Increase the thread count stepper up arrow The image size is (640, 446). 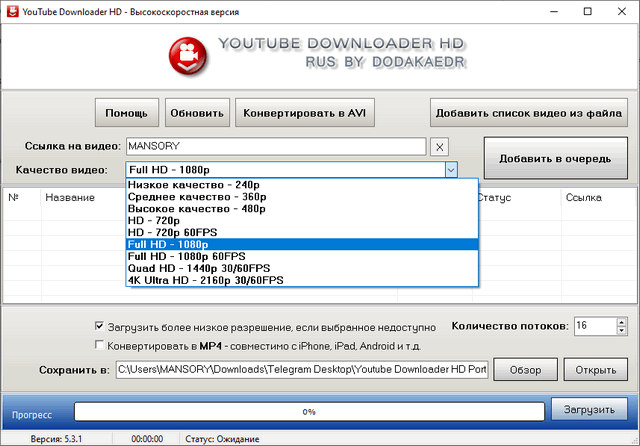pyautogui.click(x=621, y=322)
